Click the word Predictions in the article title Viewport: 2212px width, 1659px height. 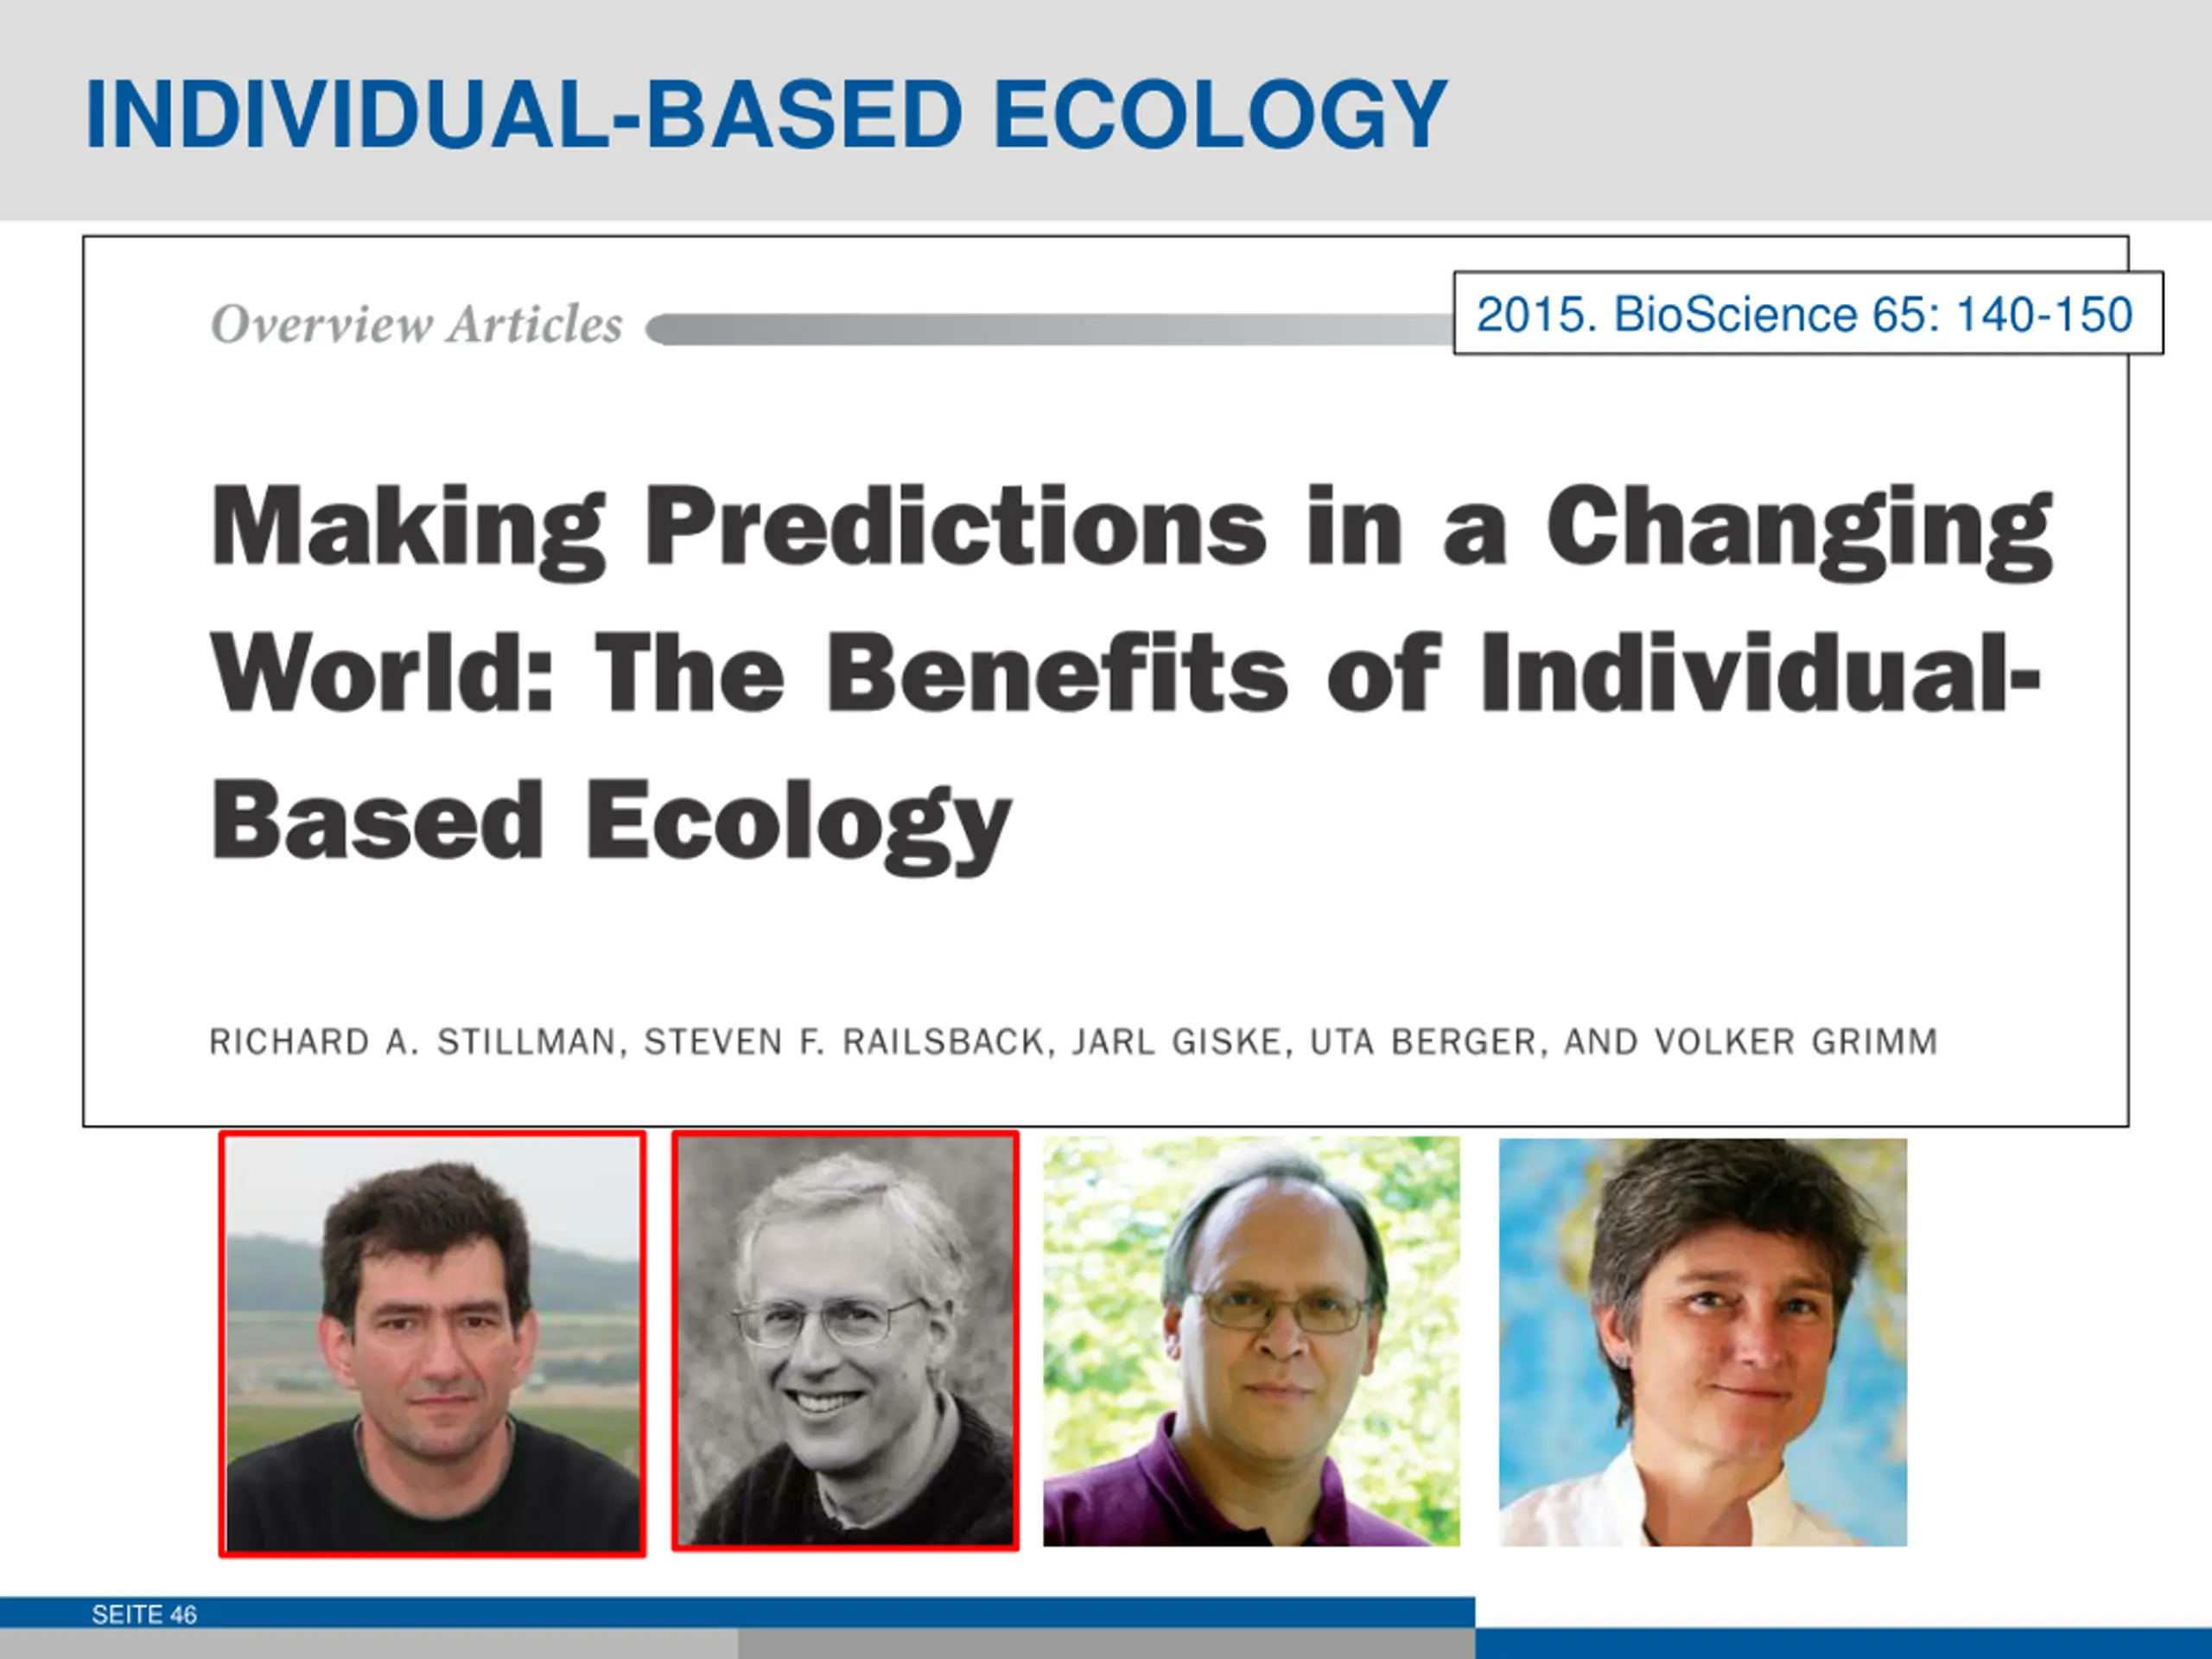click(956, 525)
